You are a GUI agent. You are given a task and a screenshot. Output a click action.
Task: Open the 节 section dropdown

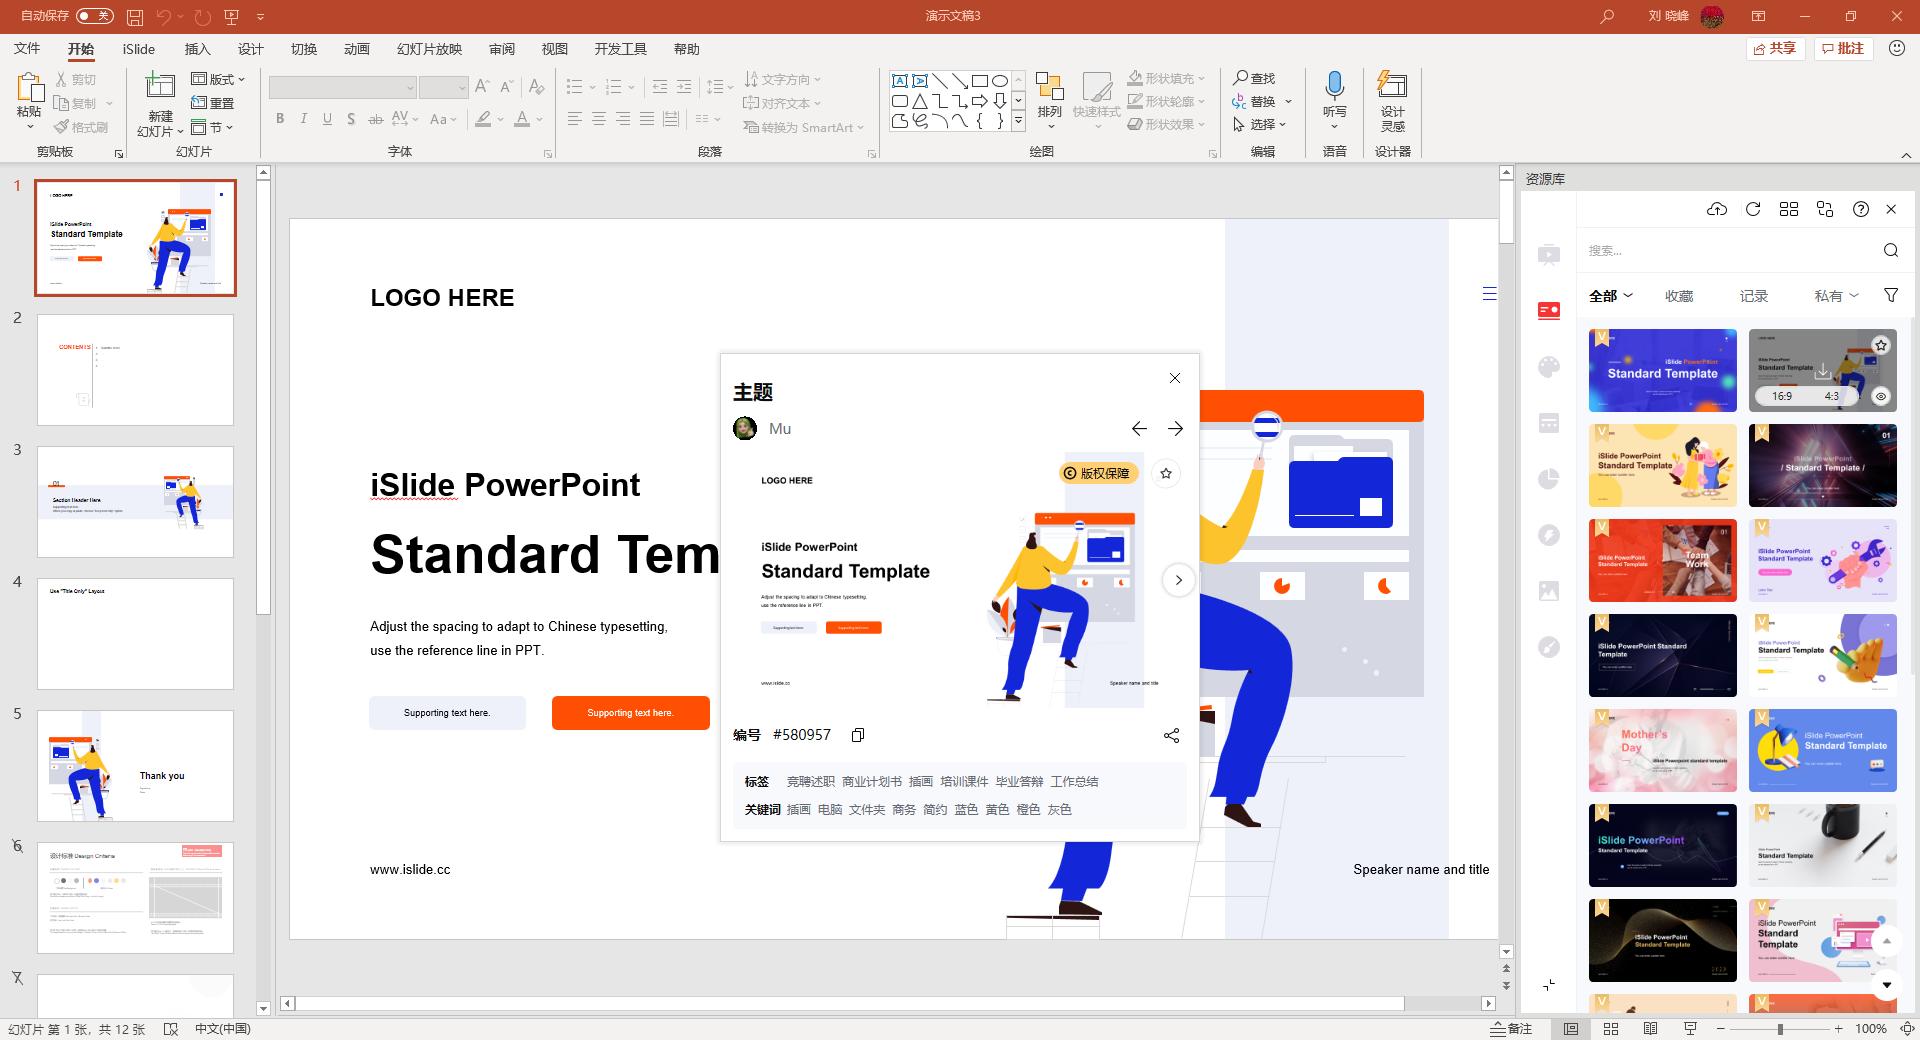(x=212, y=127)
